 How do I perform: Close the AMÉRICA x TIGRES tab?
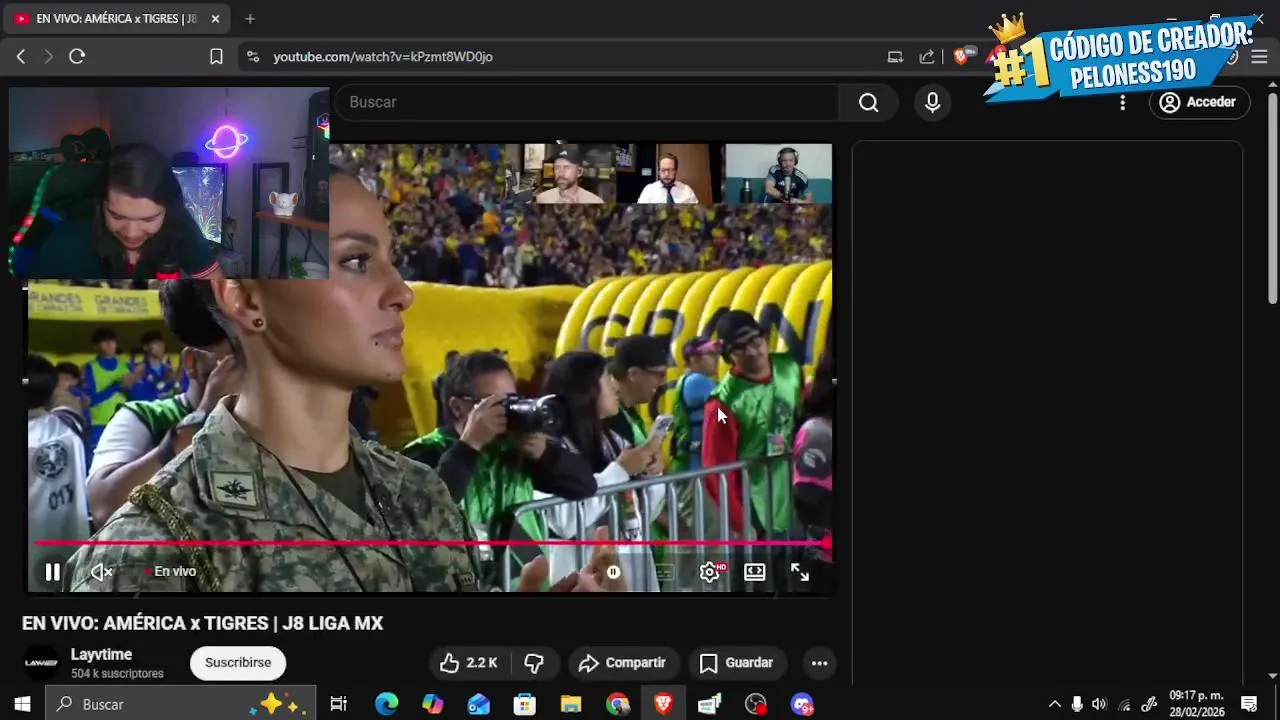coord(215,19)
